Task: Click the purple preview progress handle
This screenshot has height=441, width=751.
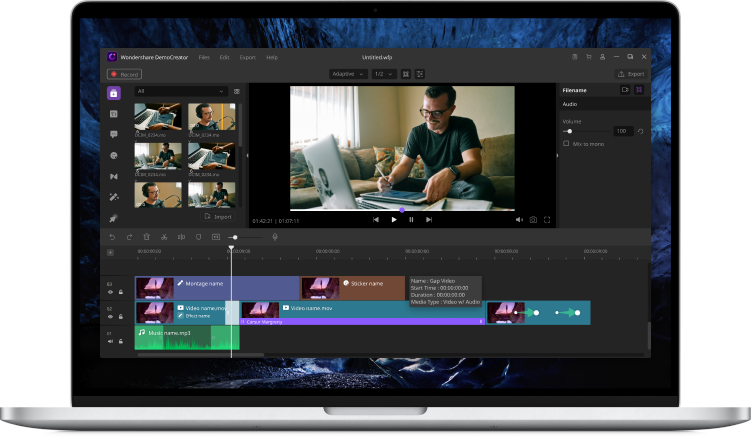Action: pyautogui.click(x=402, y=210)
